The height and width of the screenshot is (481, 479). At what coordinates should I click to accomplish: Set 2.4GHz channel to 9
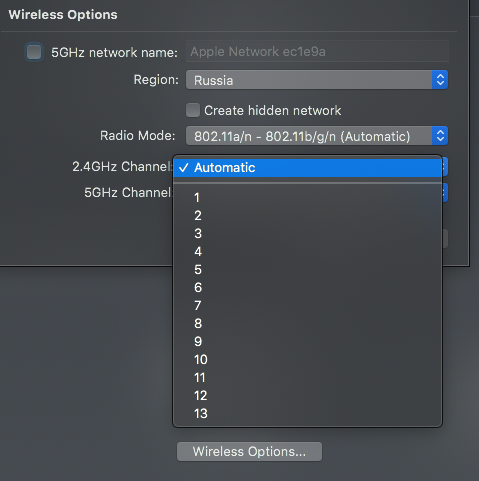point(308,342)
